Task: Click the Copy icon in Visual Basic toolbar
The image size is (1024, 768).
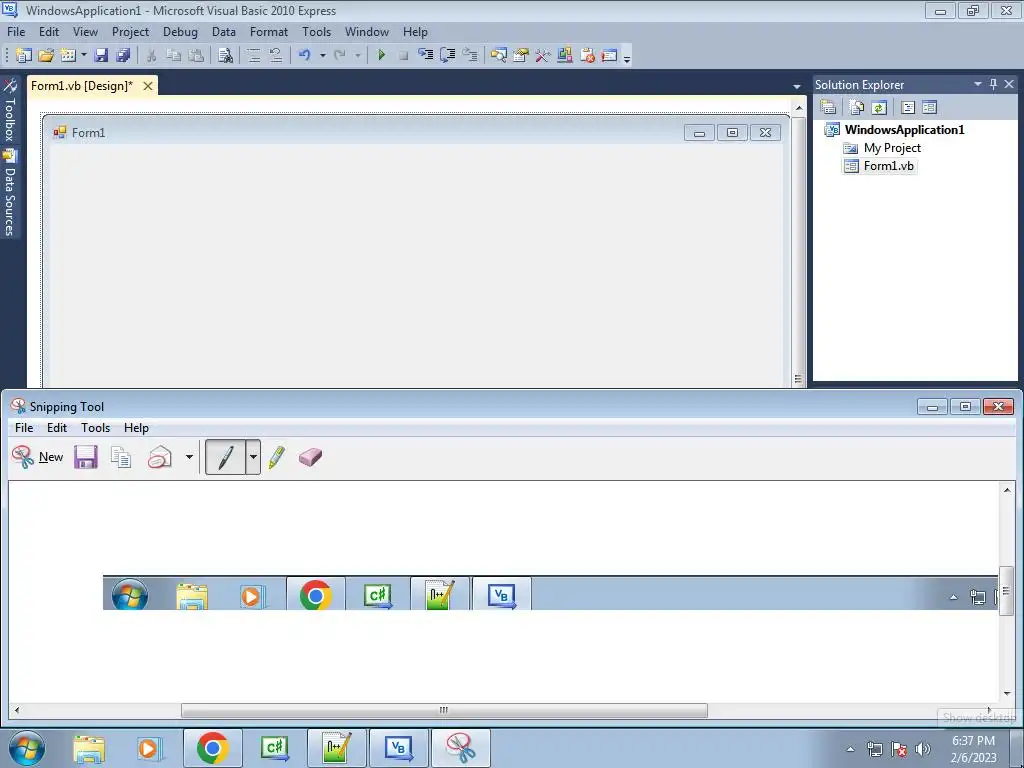Action: (x=173, y=56)
